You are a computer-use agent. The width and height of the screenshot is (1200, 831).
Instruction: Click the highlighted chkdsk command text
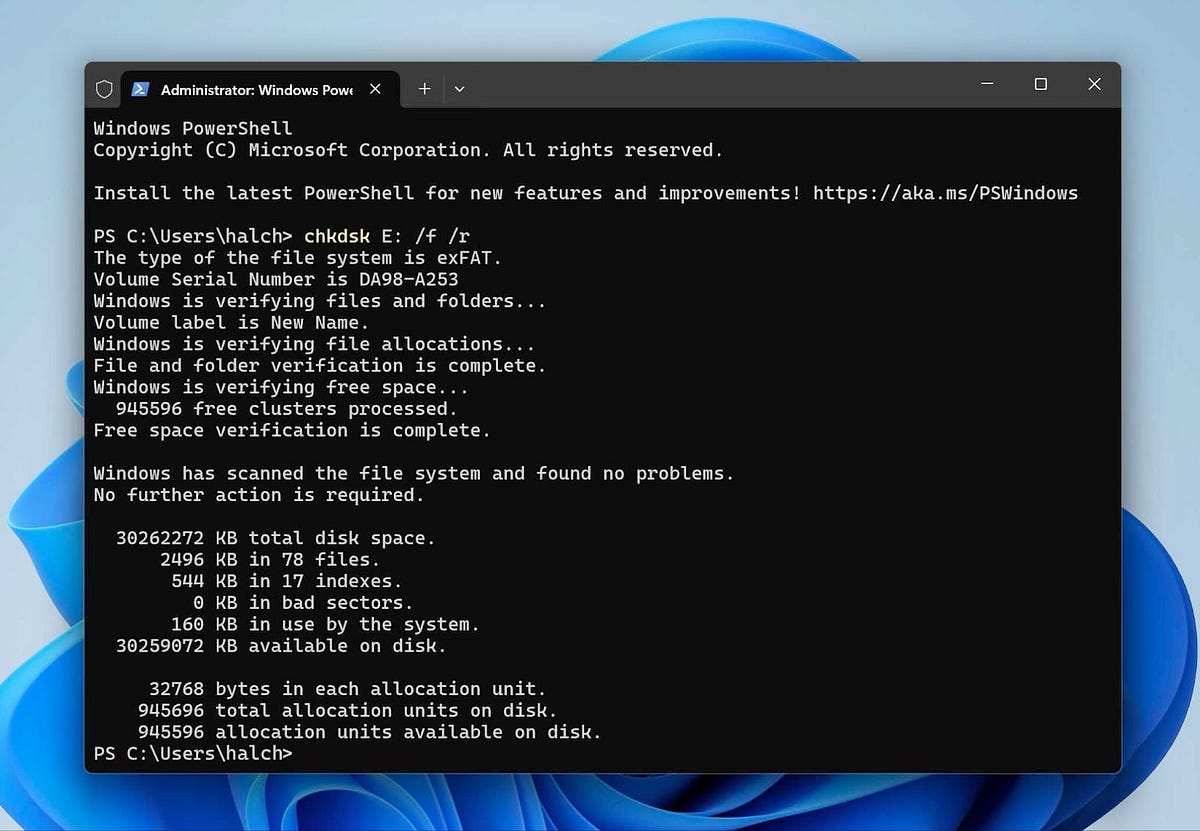(x=338, y=236)
